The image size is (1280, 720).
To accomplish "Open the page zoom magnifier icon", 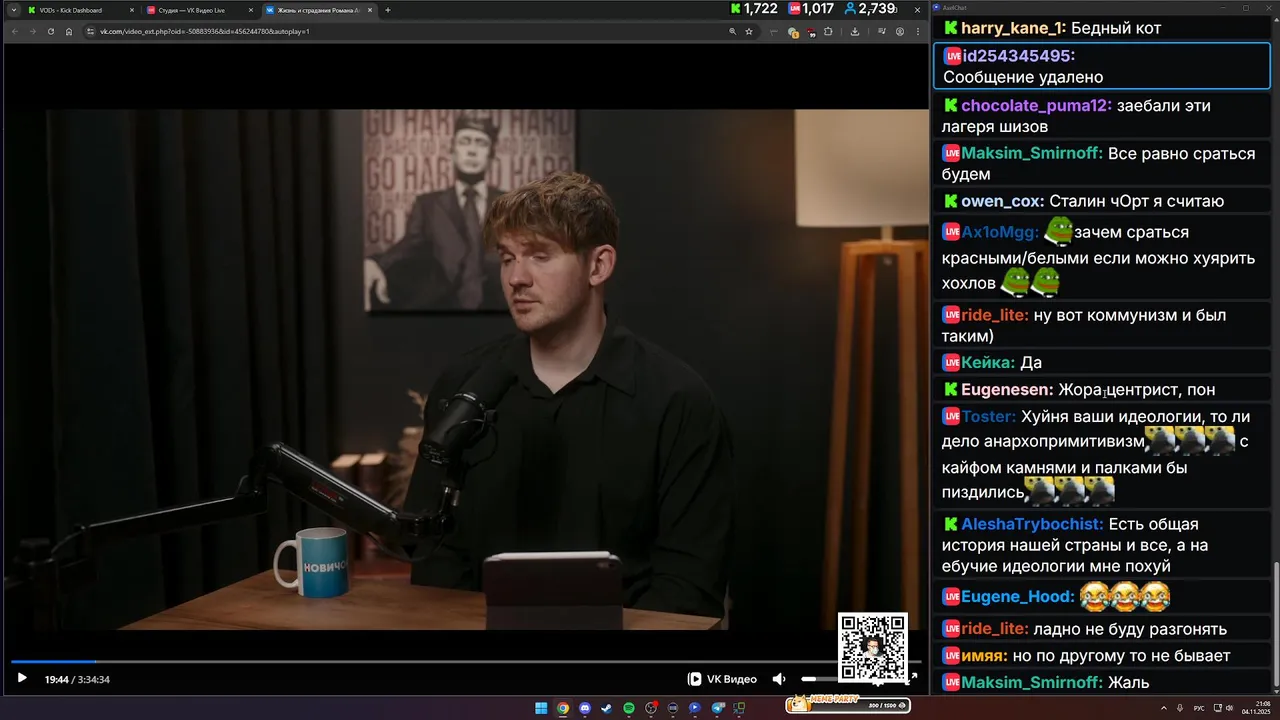I will coord(733,31).
